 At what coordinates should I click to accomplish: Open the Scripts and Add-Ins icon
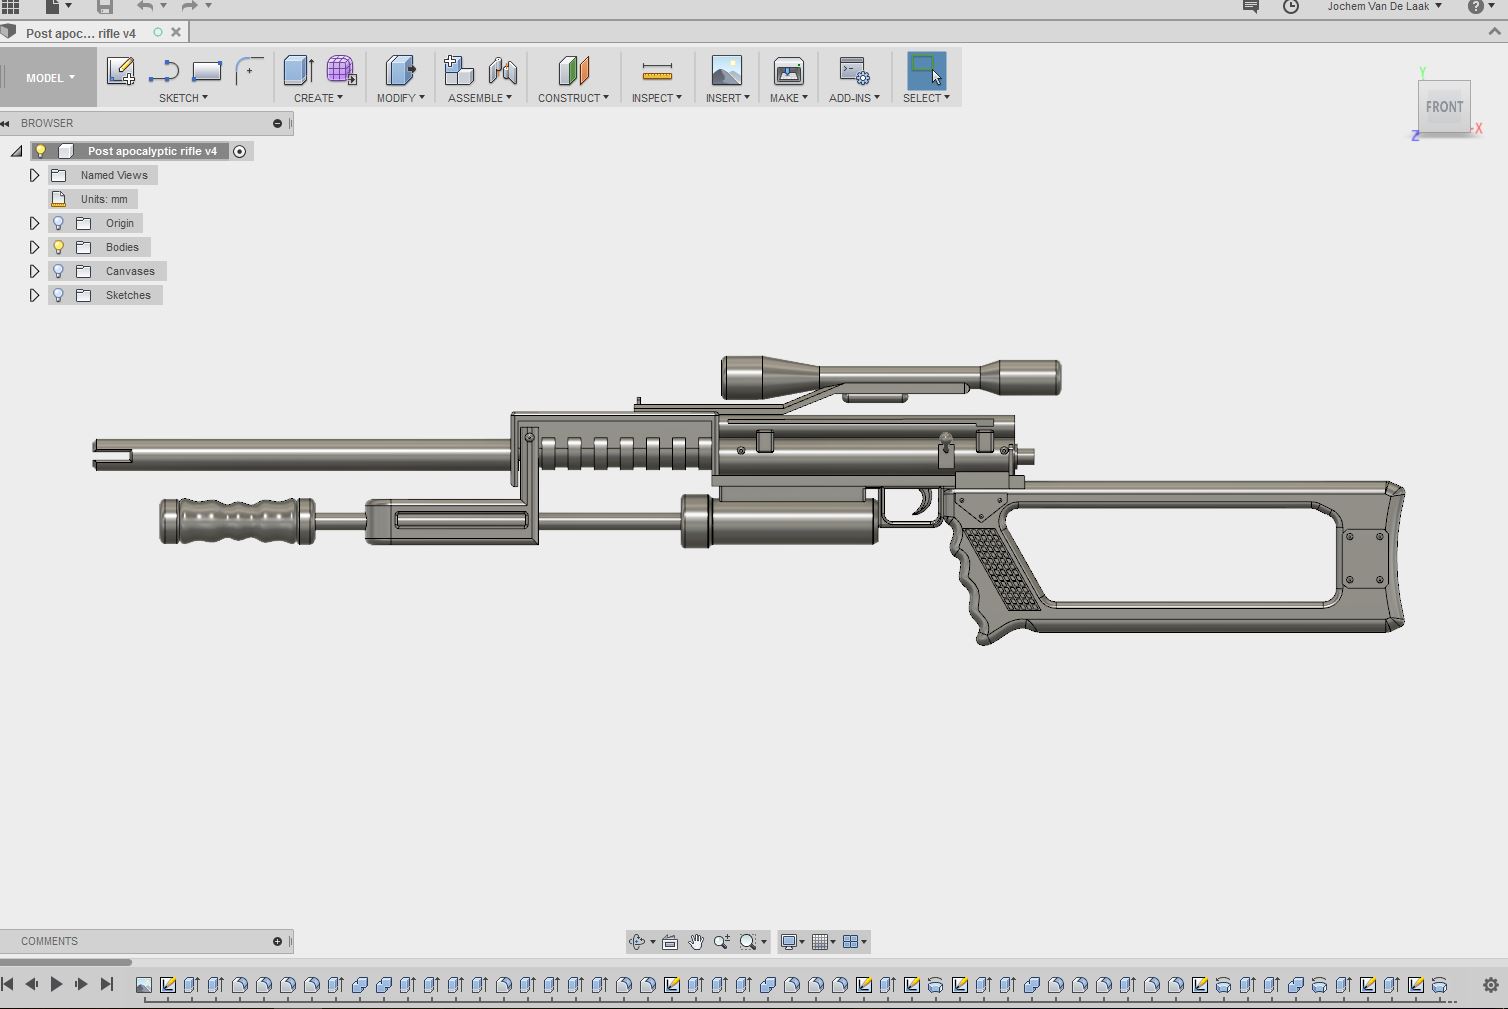tap(854, 71)
